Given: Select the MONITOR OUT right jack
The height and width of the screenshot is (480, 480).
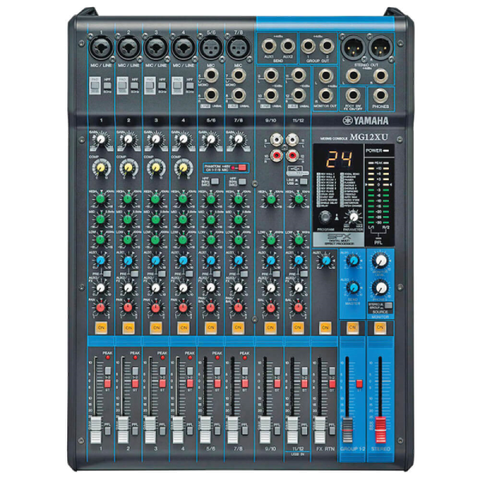Looking at the screenshot, I should point(325,95).
